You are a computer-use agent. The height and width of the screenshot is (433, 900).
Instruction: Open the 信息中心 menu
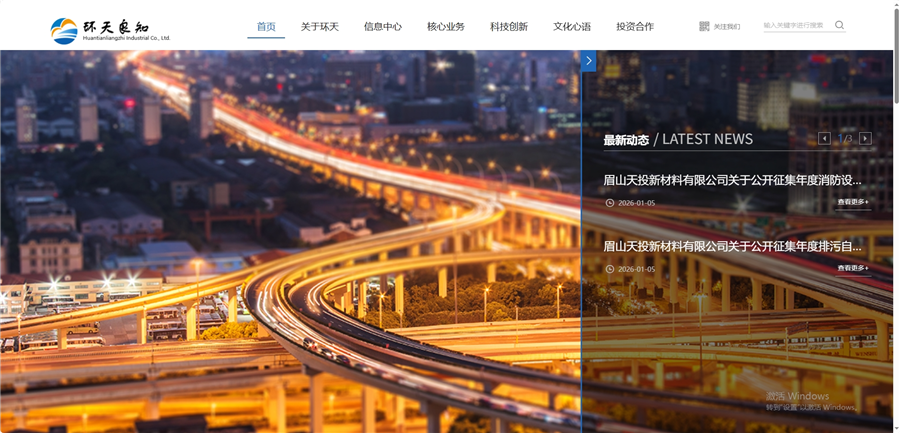(x=383, y=27)
